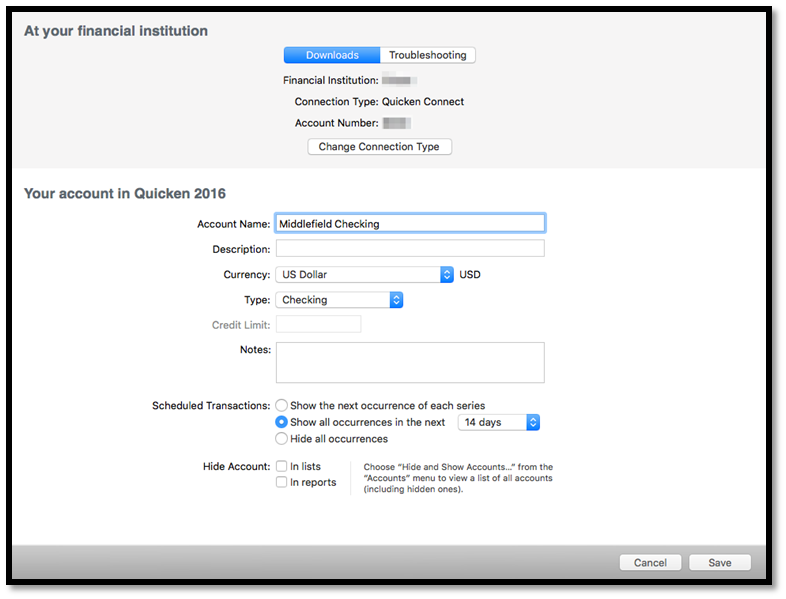
Task: Click Change Connection Type button
Action: pos(379,147)
